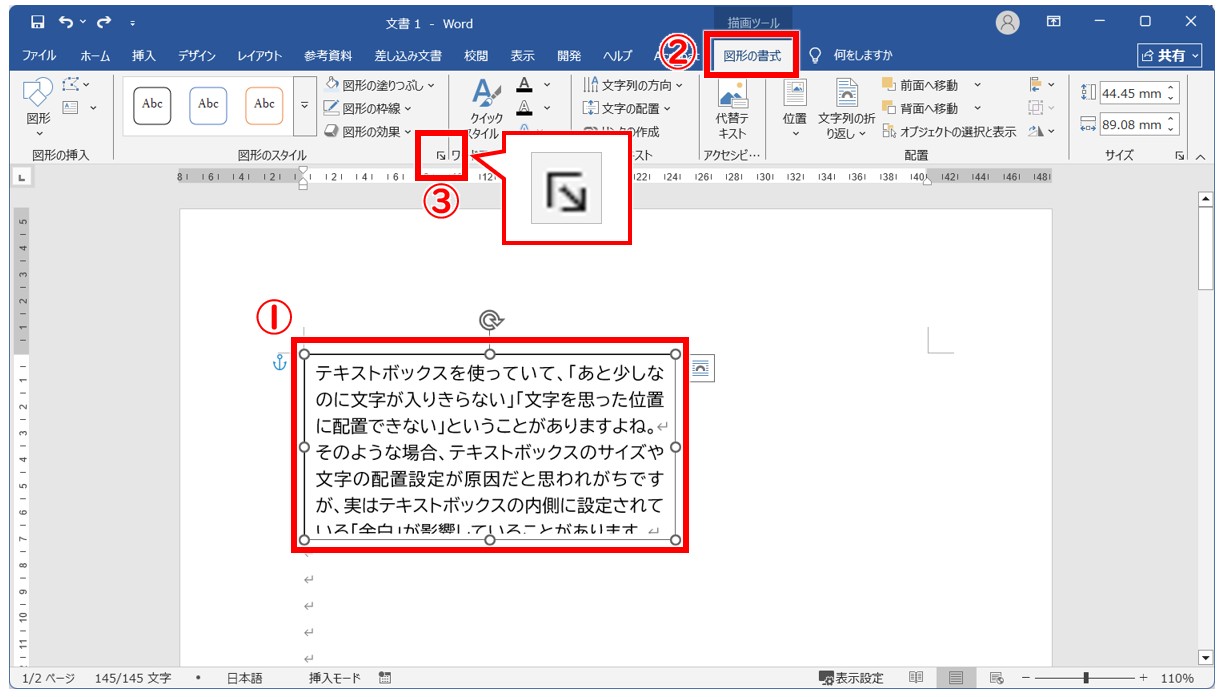Open layout options icon beside text box
The height and width of the screenshot is (697, 1224).
coord(701,369)
